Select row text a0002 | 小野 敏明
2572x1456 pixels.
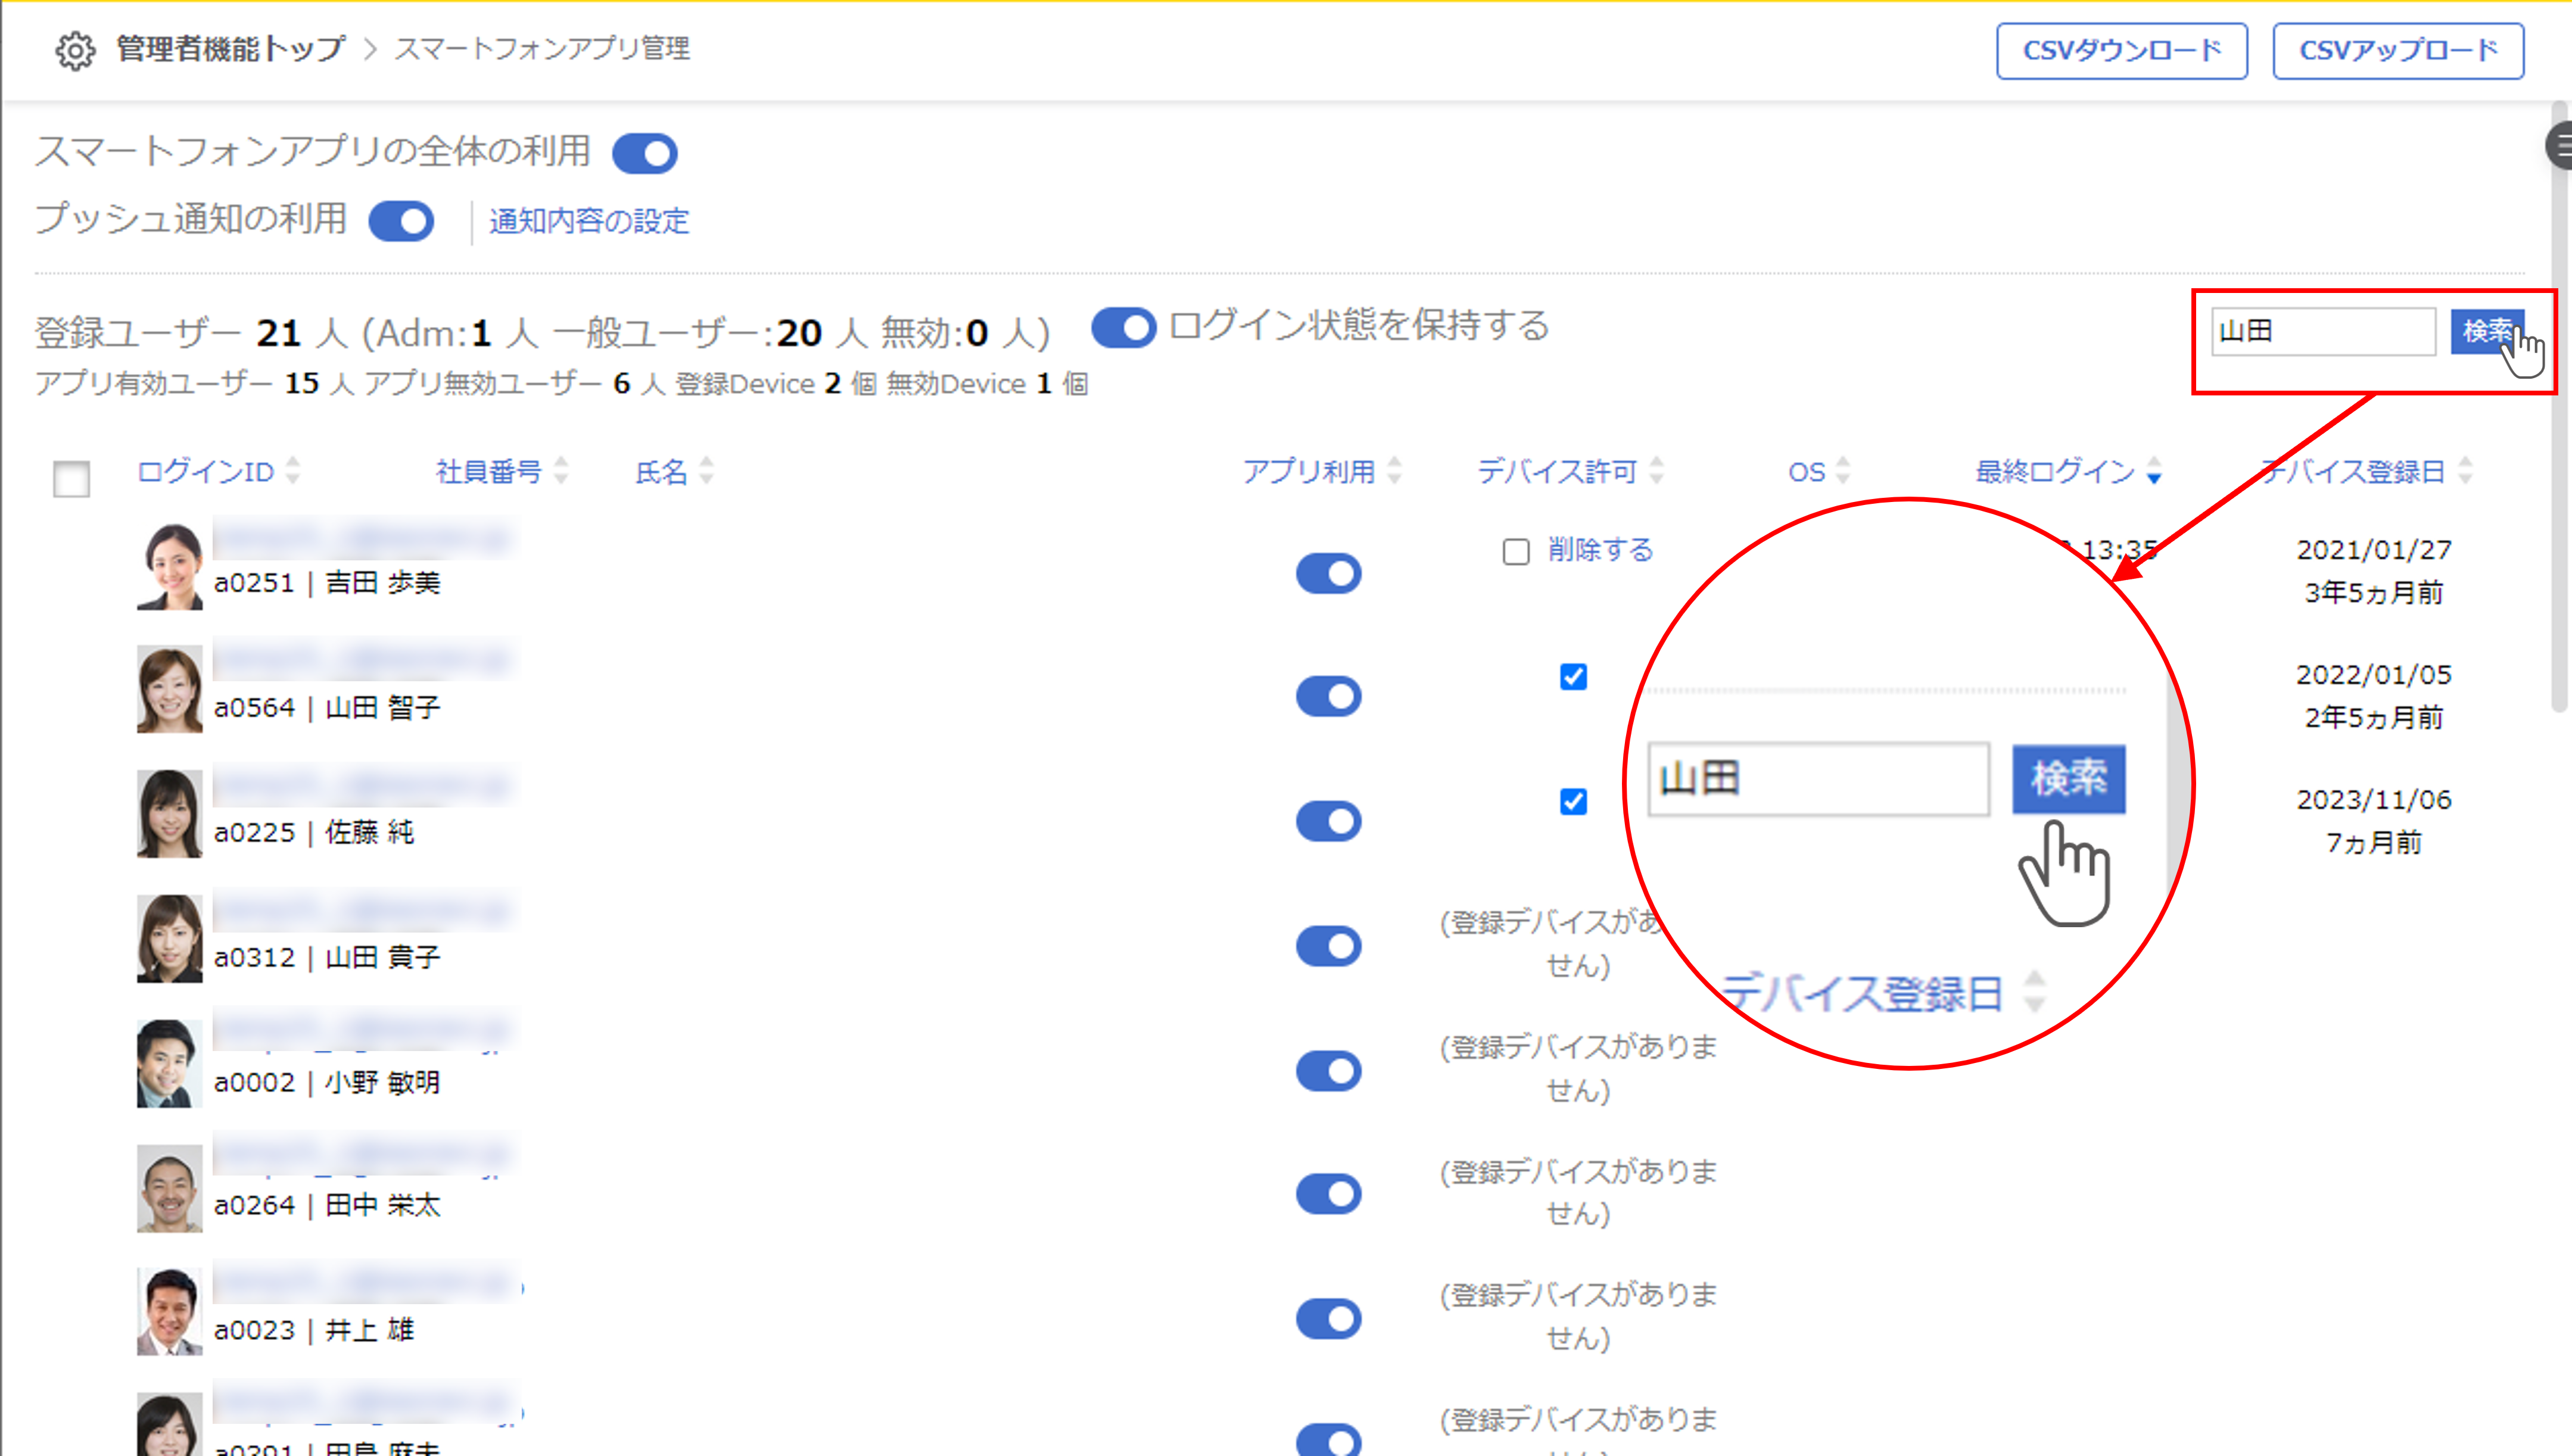(x=327, y=1082)
